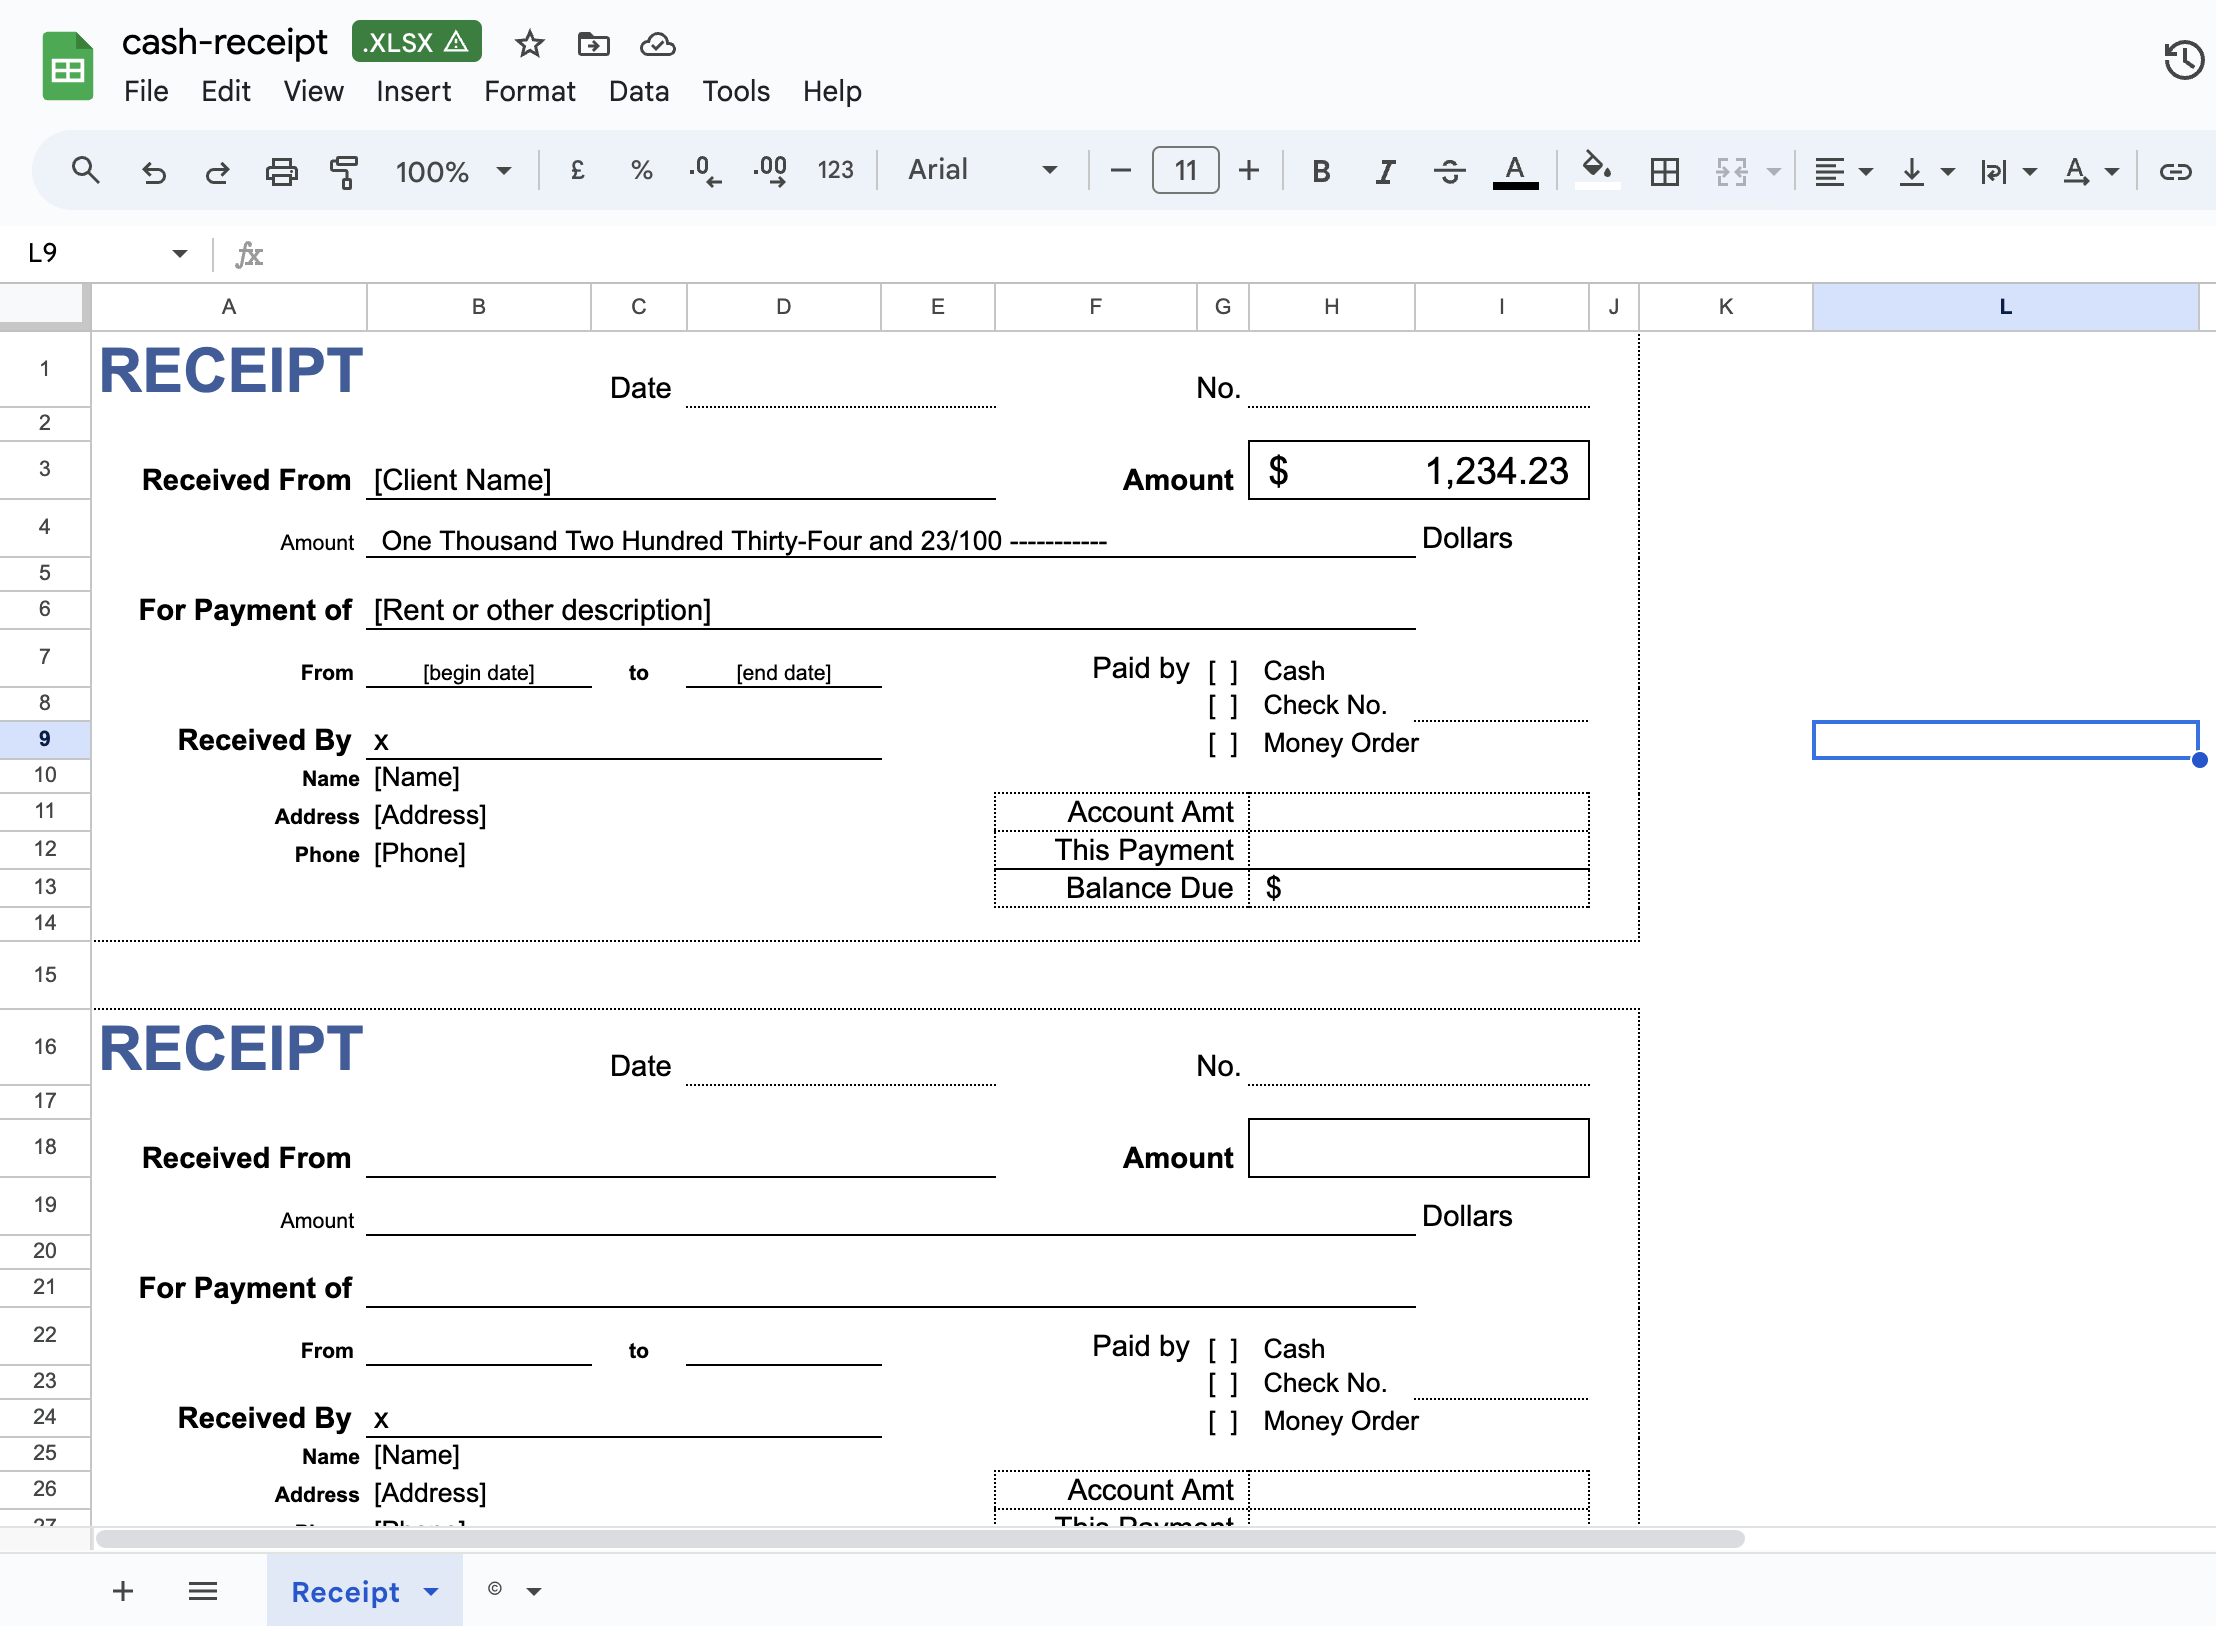Open the text color picker
2216x1626 pixels.
1515,172
